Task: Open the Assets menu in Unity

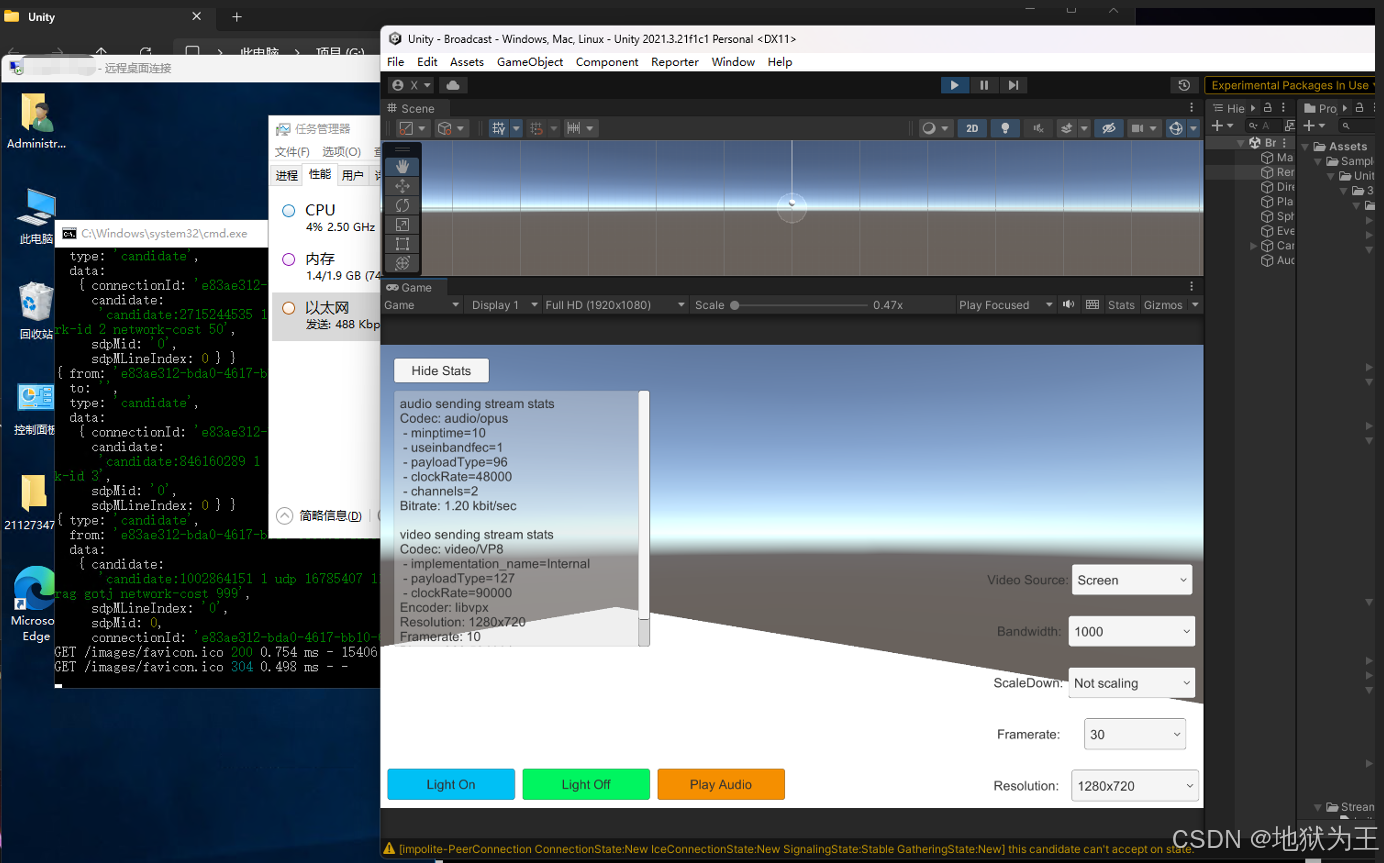Action: (467, 62)
